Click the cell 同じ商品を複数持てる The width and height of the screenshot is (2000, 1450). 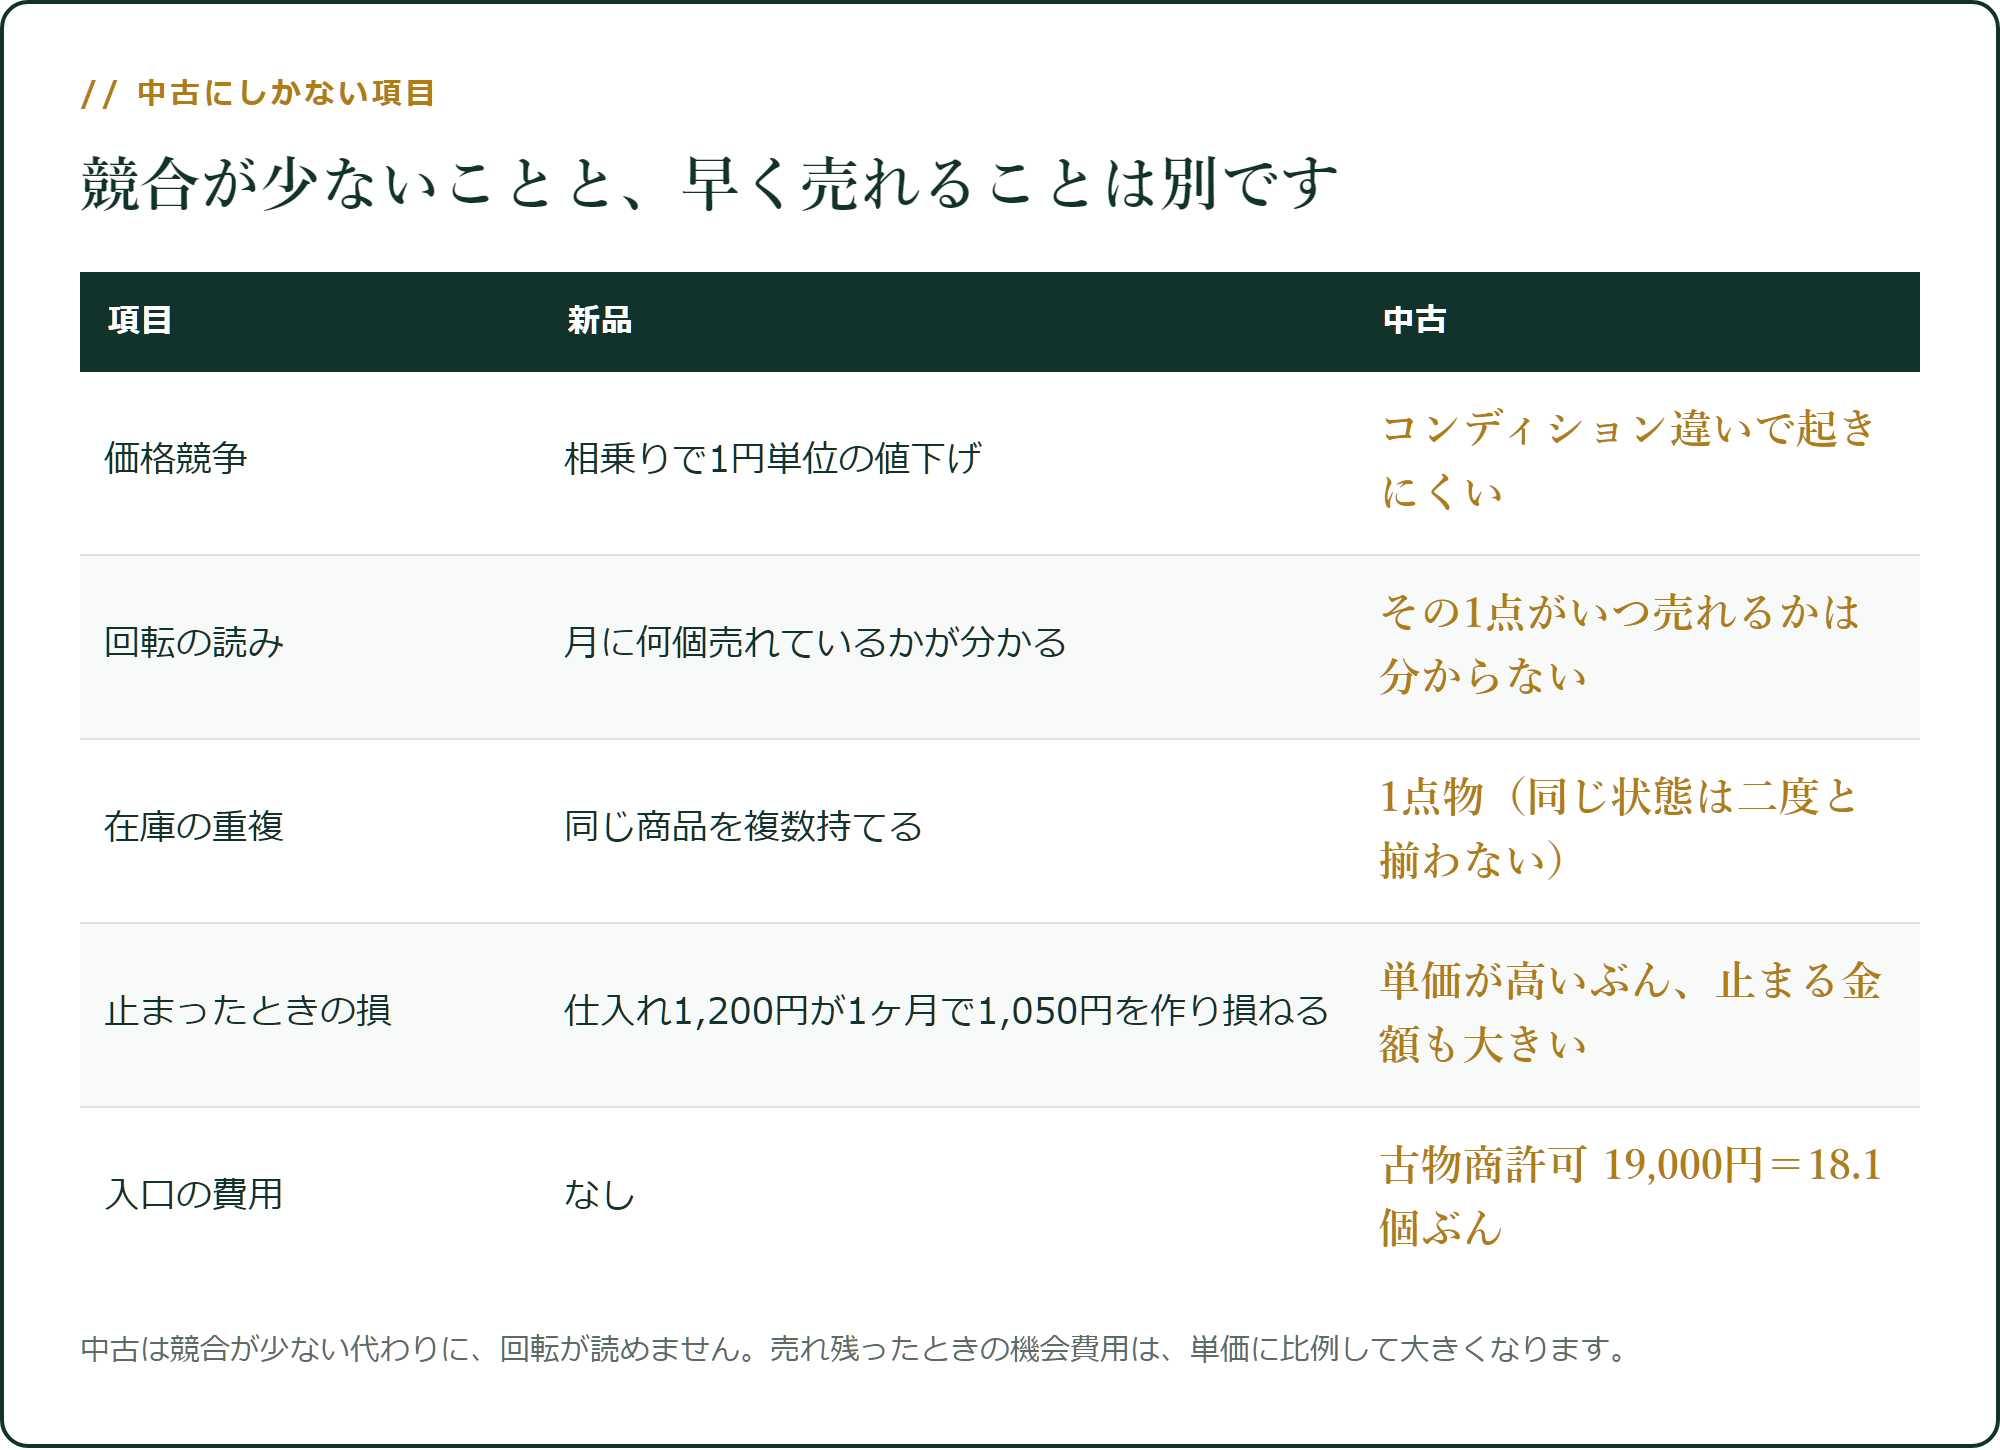tap(743, 827)
